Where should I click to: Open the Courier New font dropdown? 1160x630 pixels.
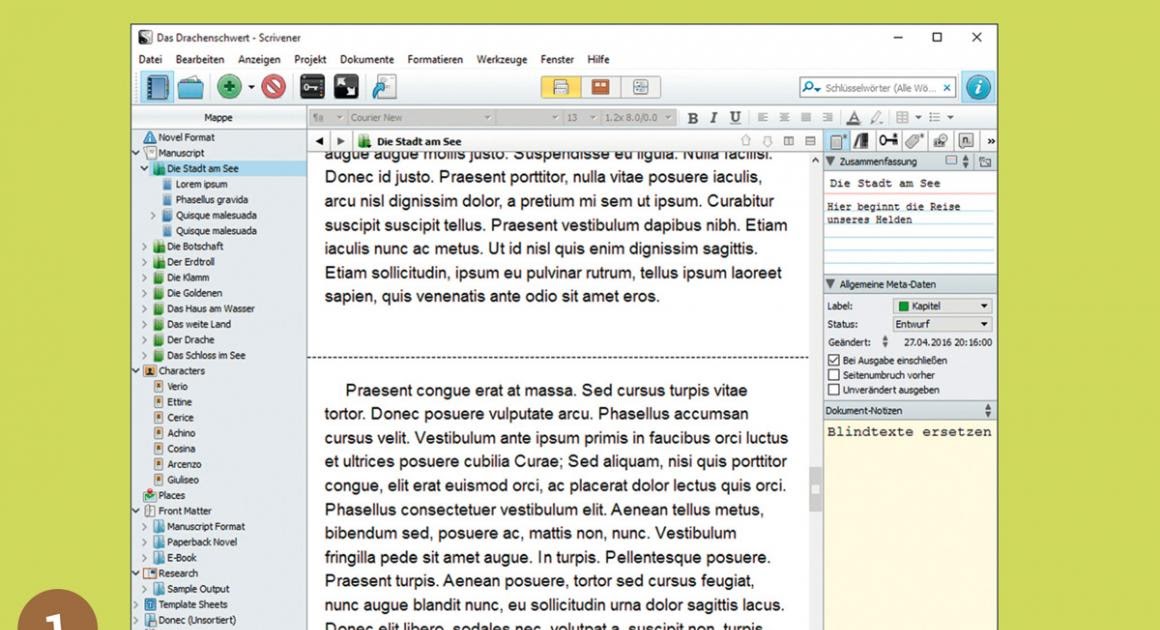point(420,118)
